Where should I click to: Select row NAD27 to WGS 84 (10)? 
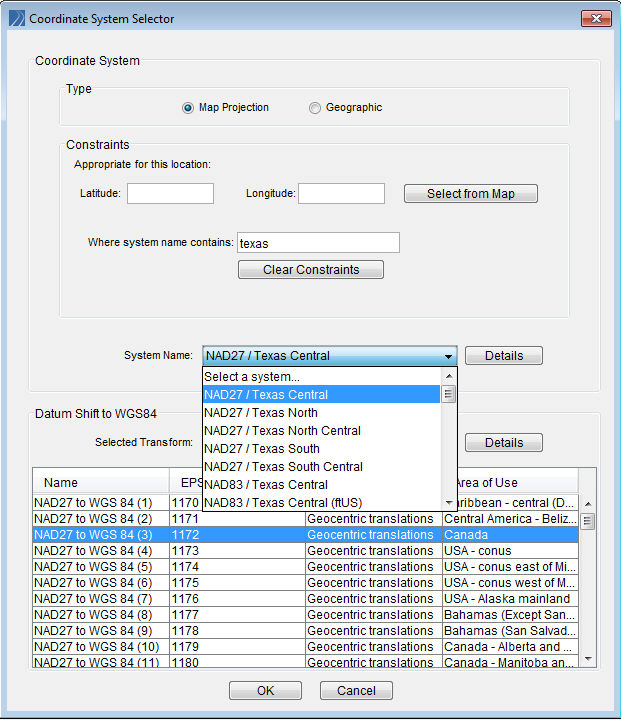pyautogui.click(x=305, y=647)
